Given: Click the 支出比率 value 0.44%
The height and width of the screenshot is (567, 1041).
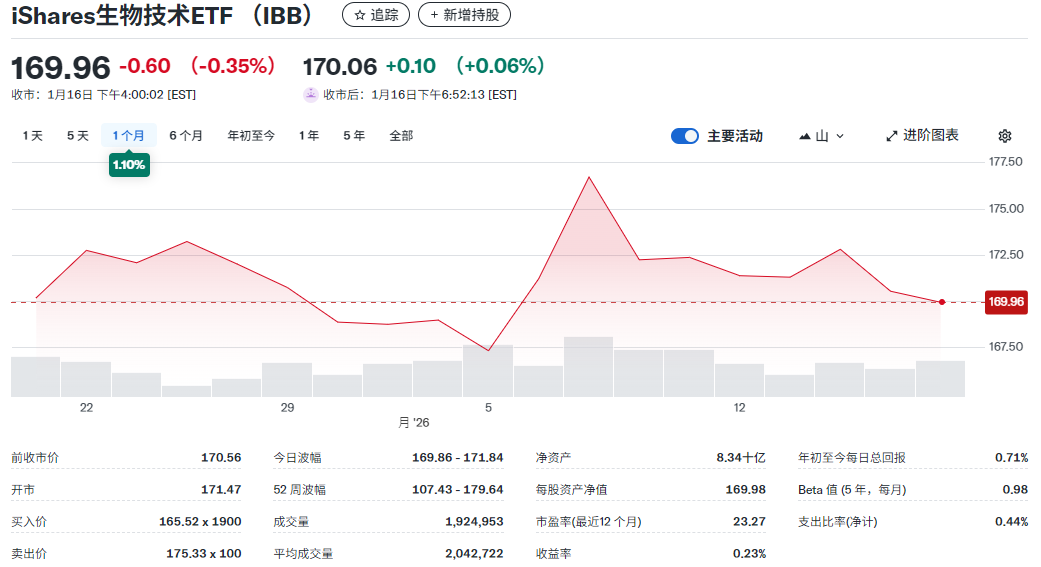Looking at the screenshot, I should click(1011, 521).
